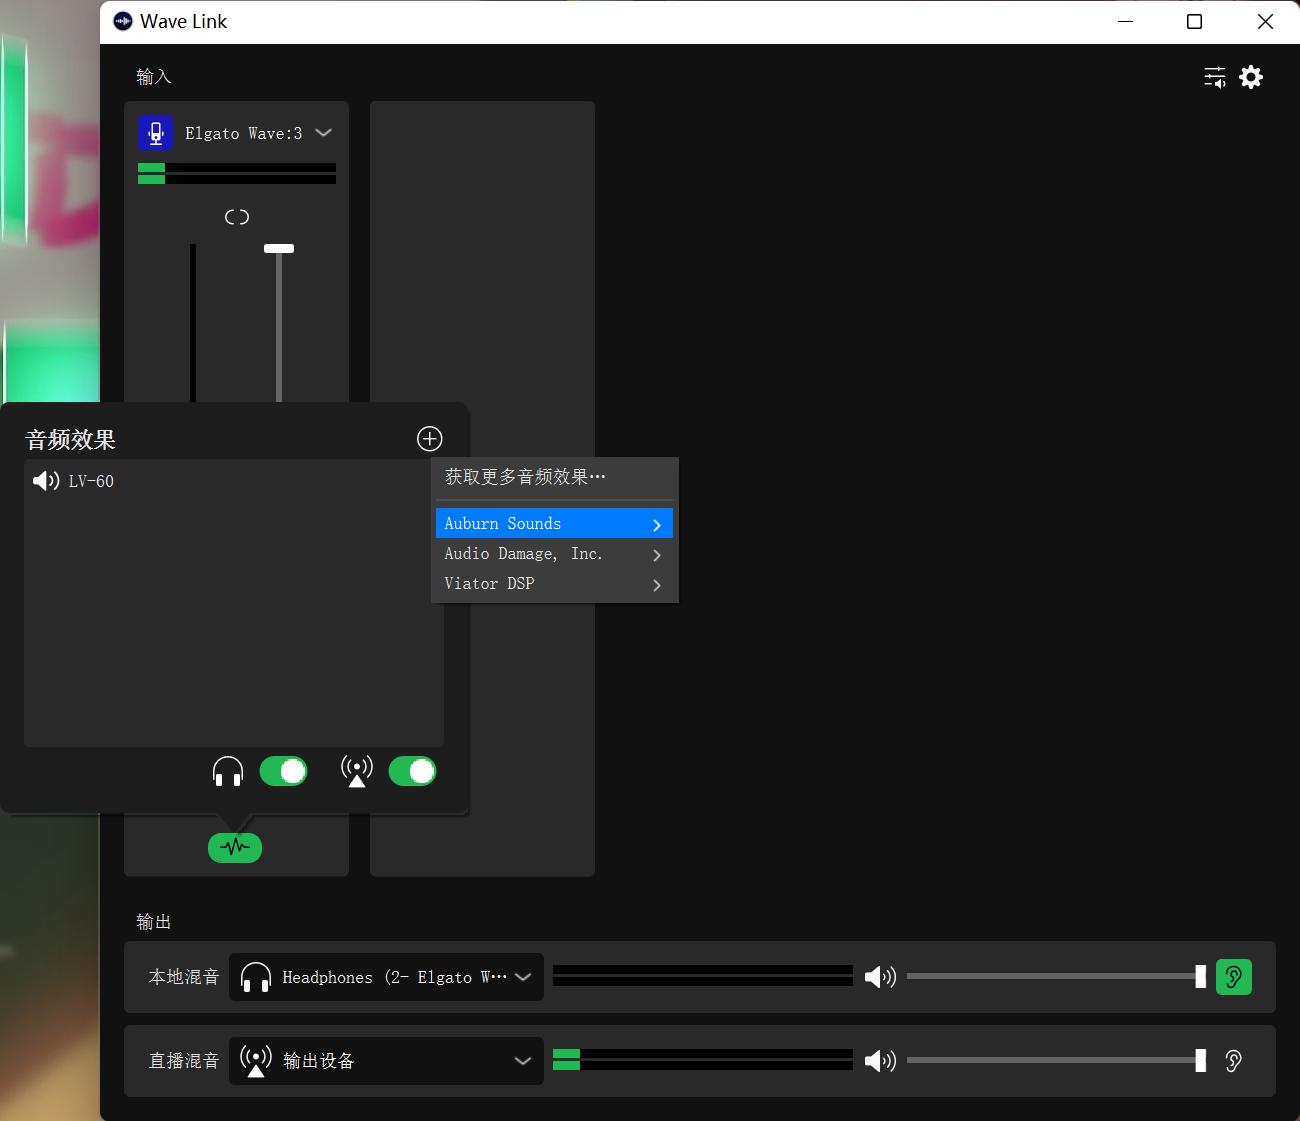Image resolution: width=1300 pixels, height=1121 pixels.
Task: Select Auburn Sounds in effects menu
Action: pyautogui.click(x=553, y=524)
